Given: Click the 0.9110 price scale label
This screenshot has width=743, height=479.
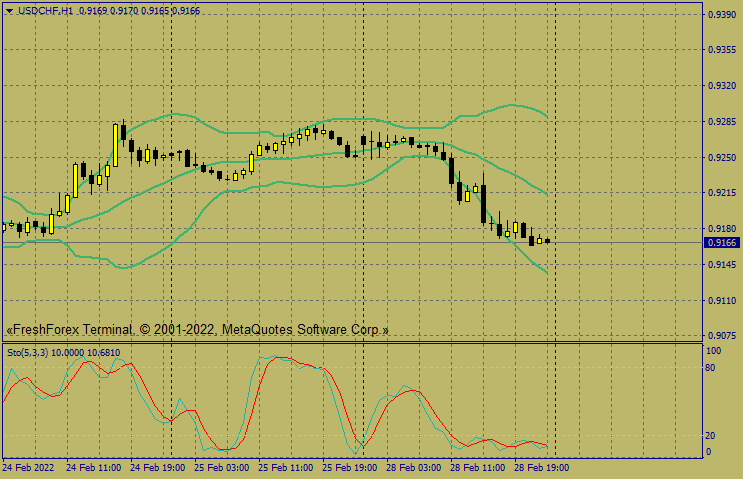Looking at the screenshot, I should click(722, 300).
